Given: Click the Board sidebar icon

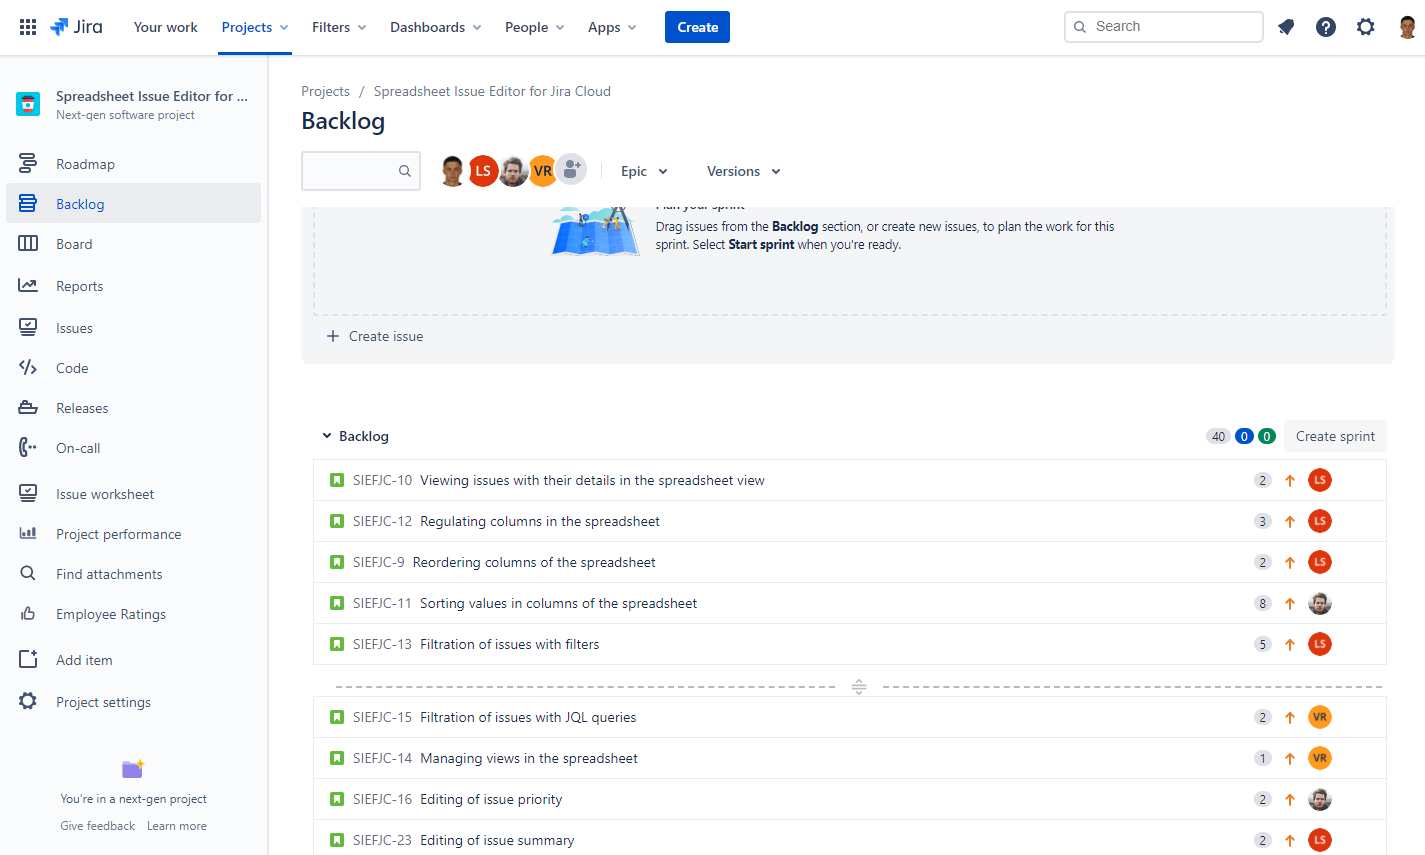Looking at the screenshot, I should tap(28, 243).
